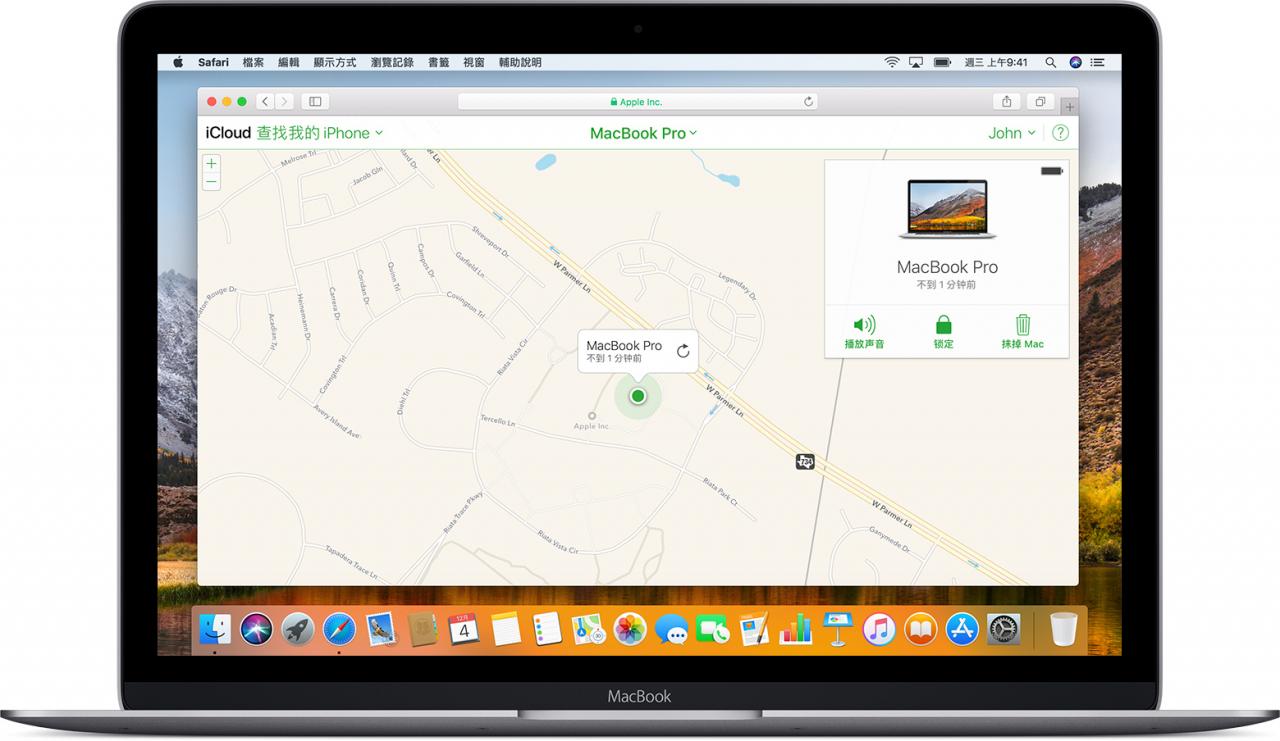Image resolution: width=1280 pixels, height=741 pixels.
Task: Open the 書籤 menu
Action: coord(438,62)
